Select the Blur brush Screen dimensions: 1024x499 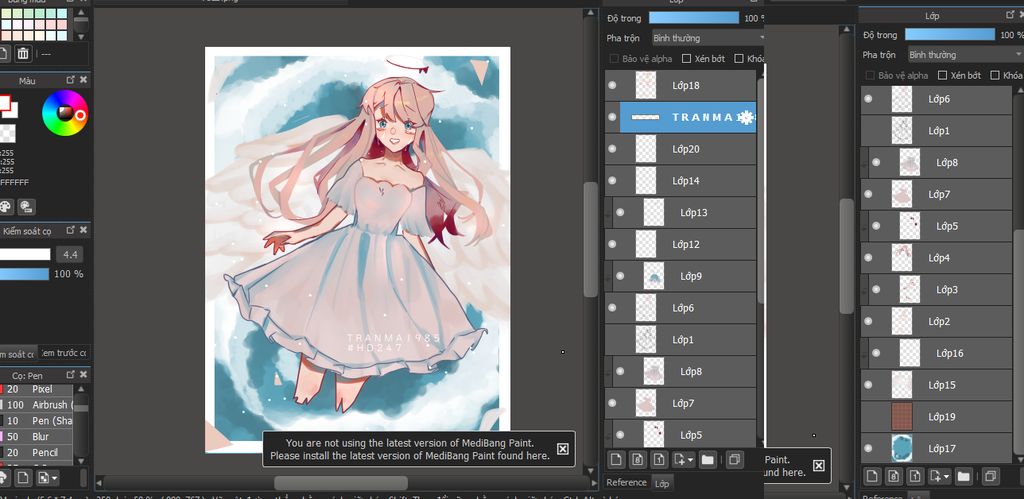pos(37,436)
